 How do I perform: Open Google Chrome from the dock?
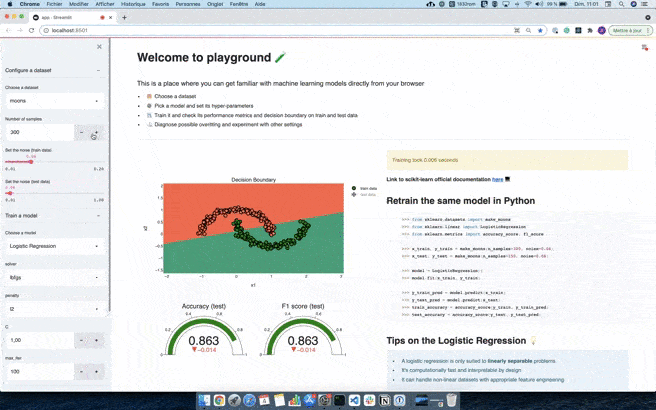[219, 400]
